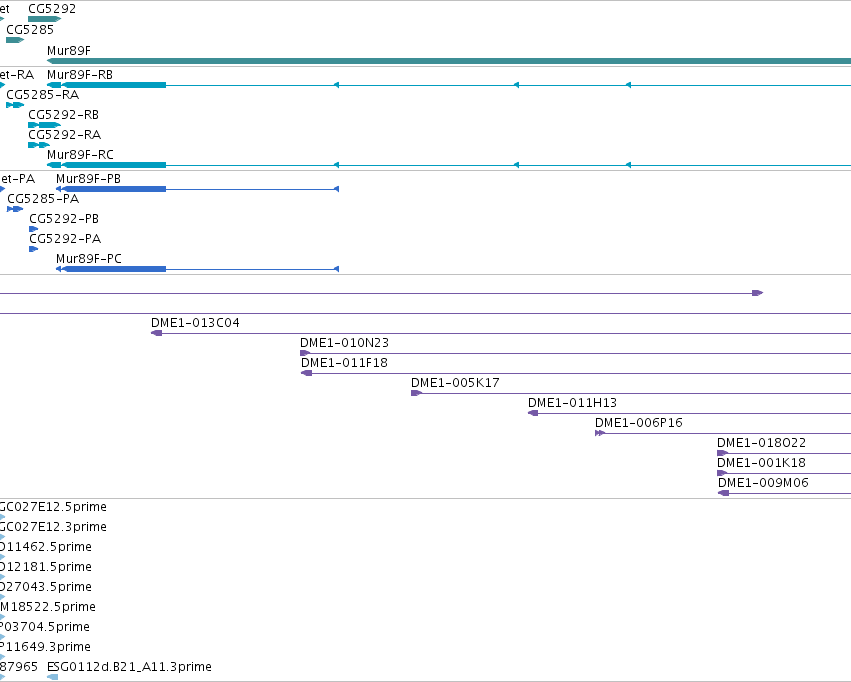Viewport: 851px width, 682px height.
Task: Click the DME1-001K18 clone label
Action: [x=761, y=463]
